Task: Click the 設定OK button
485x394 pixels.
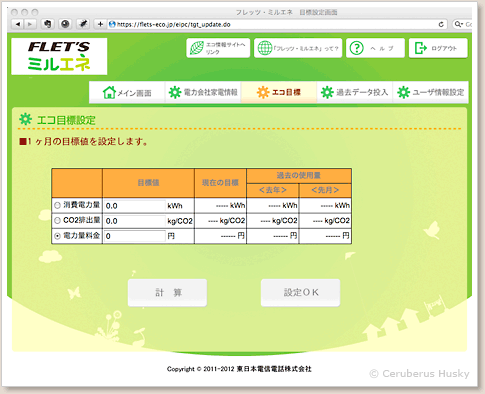Action: tap(300, 292)
